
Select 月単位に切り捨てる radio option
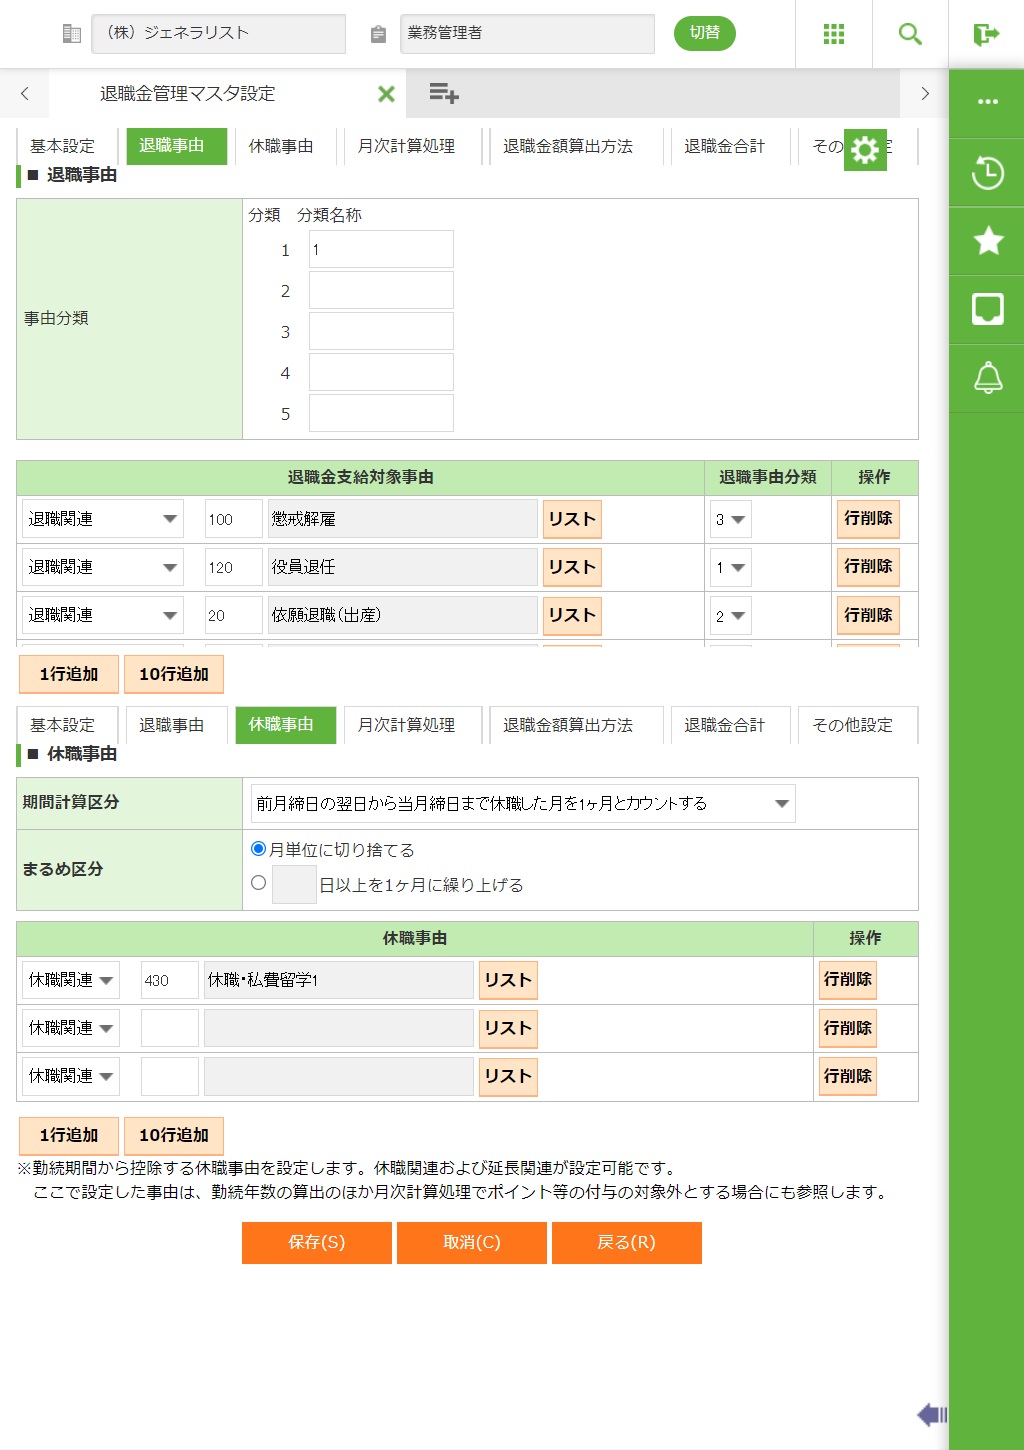[259, 849]
